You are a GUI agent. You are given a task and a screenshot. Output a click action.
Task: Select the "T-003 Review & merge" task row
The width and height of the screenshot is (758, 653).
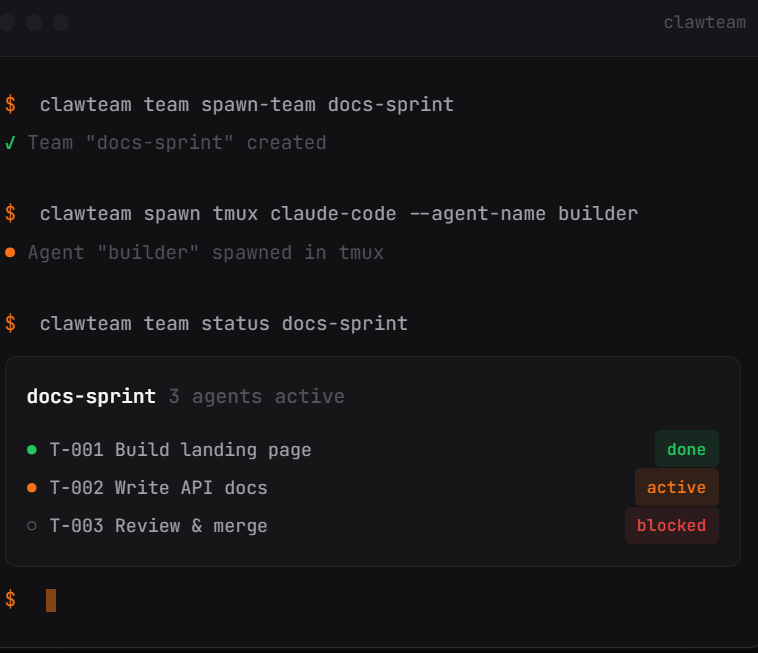click(373, 526)
